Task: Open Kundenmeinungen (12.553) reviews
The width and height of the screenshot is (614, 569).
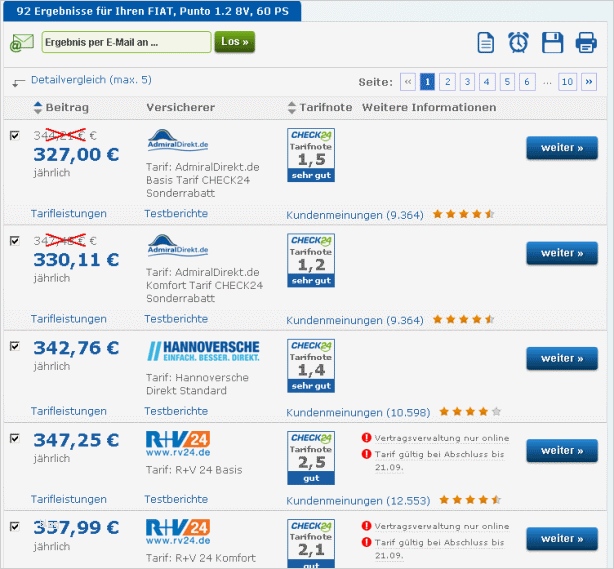Action: (358, 500)
